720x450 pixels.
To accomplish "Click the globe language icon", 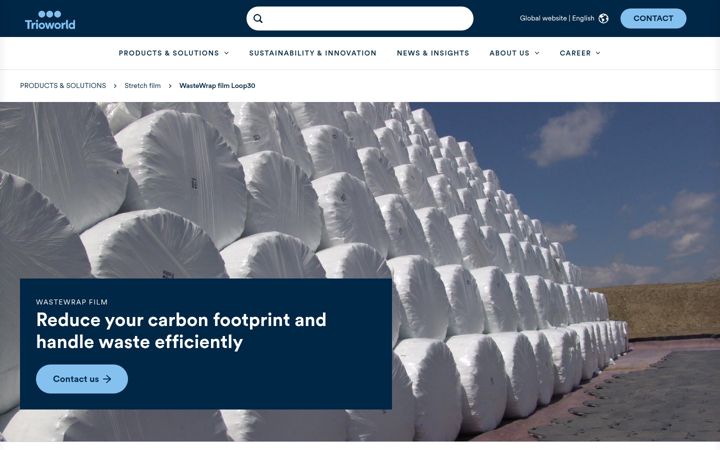I will (603, 18).
